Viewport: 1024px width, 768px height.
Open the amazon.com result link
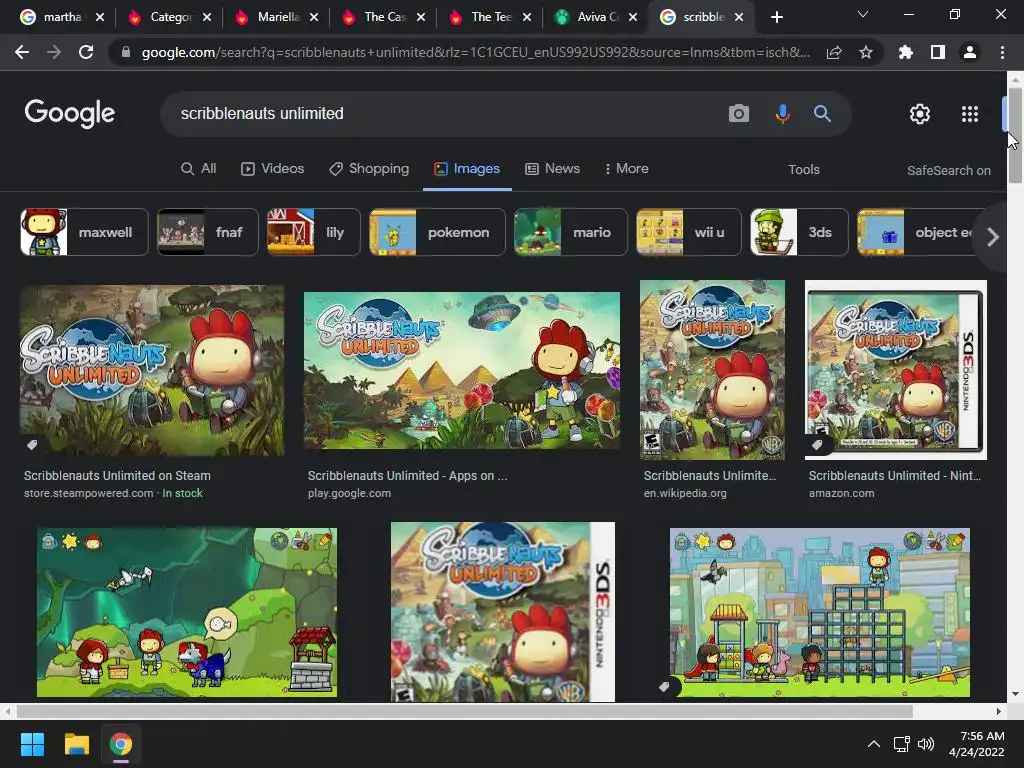[841, 493]
